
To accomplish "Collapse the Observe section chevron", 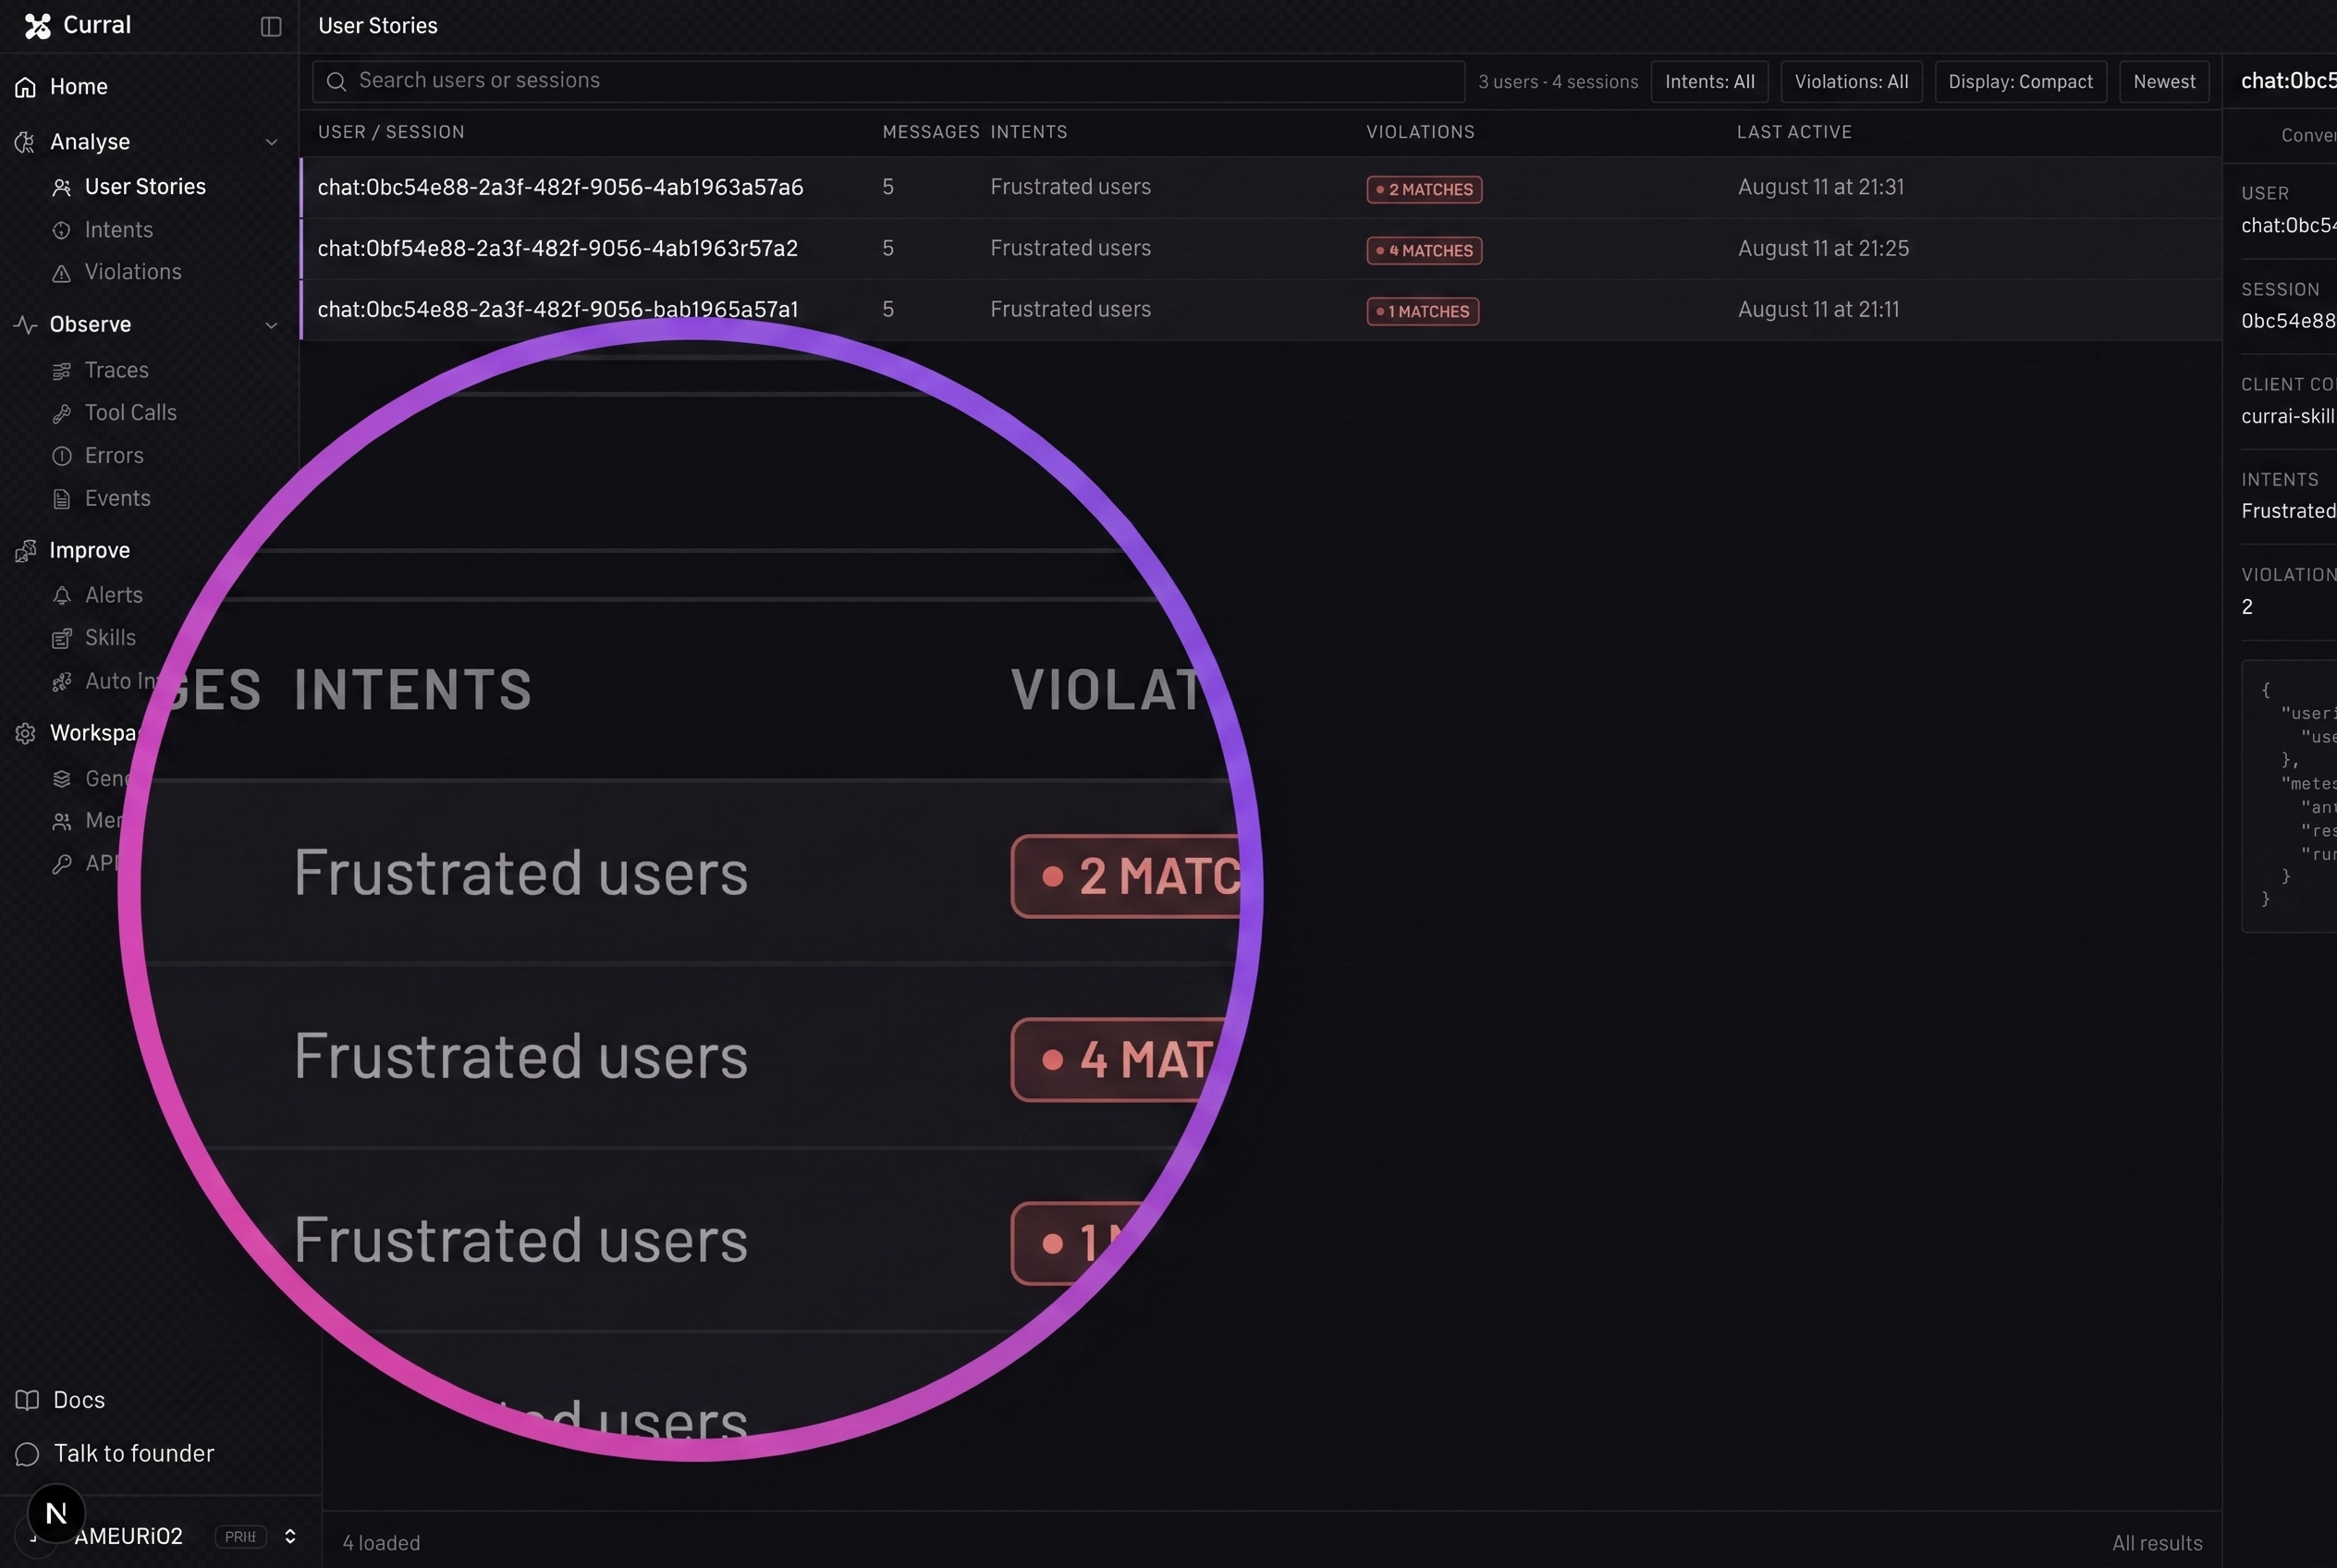I will [271, 325].
